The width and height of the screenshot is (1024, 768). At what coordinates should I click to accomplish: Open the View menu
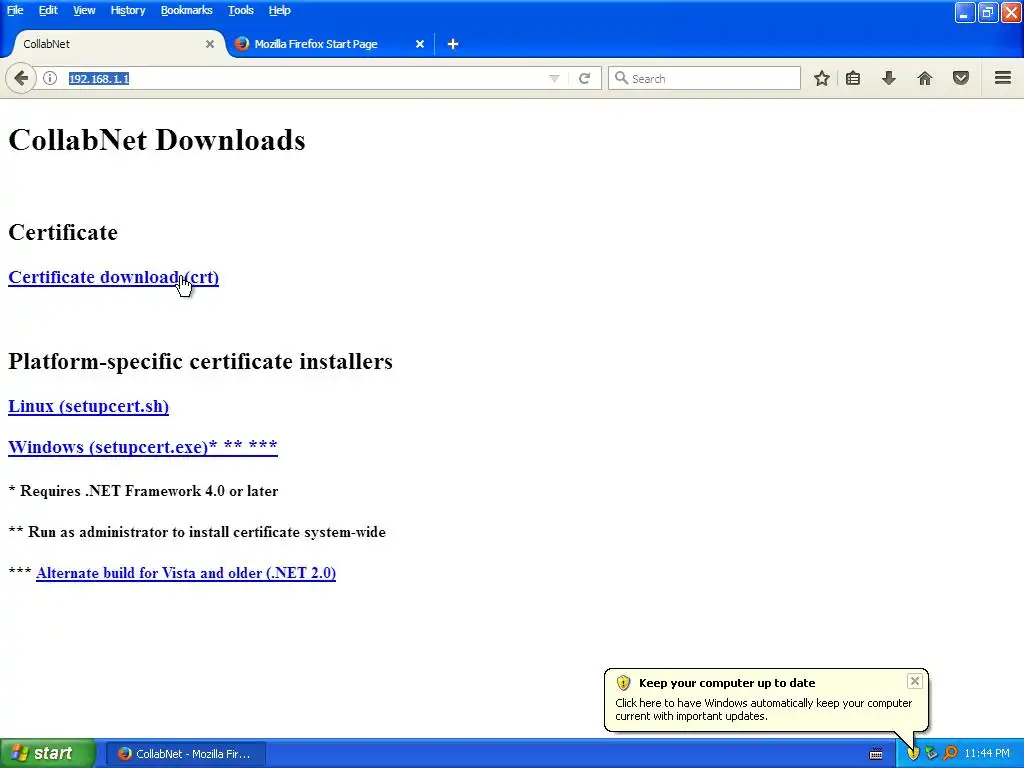tap(84, 10)
